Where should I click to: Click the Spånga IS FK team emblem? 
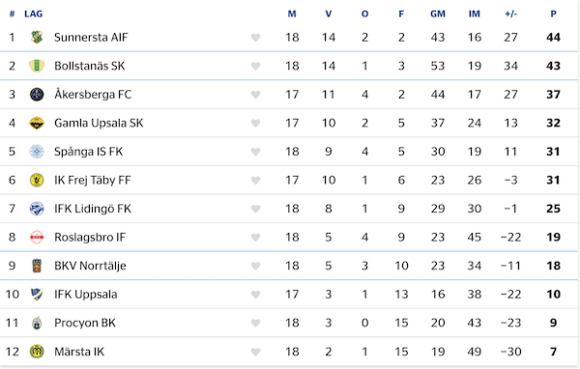pos(37,152)
